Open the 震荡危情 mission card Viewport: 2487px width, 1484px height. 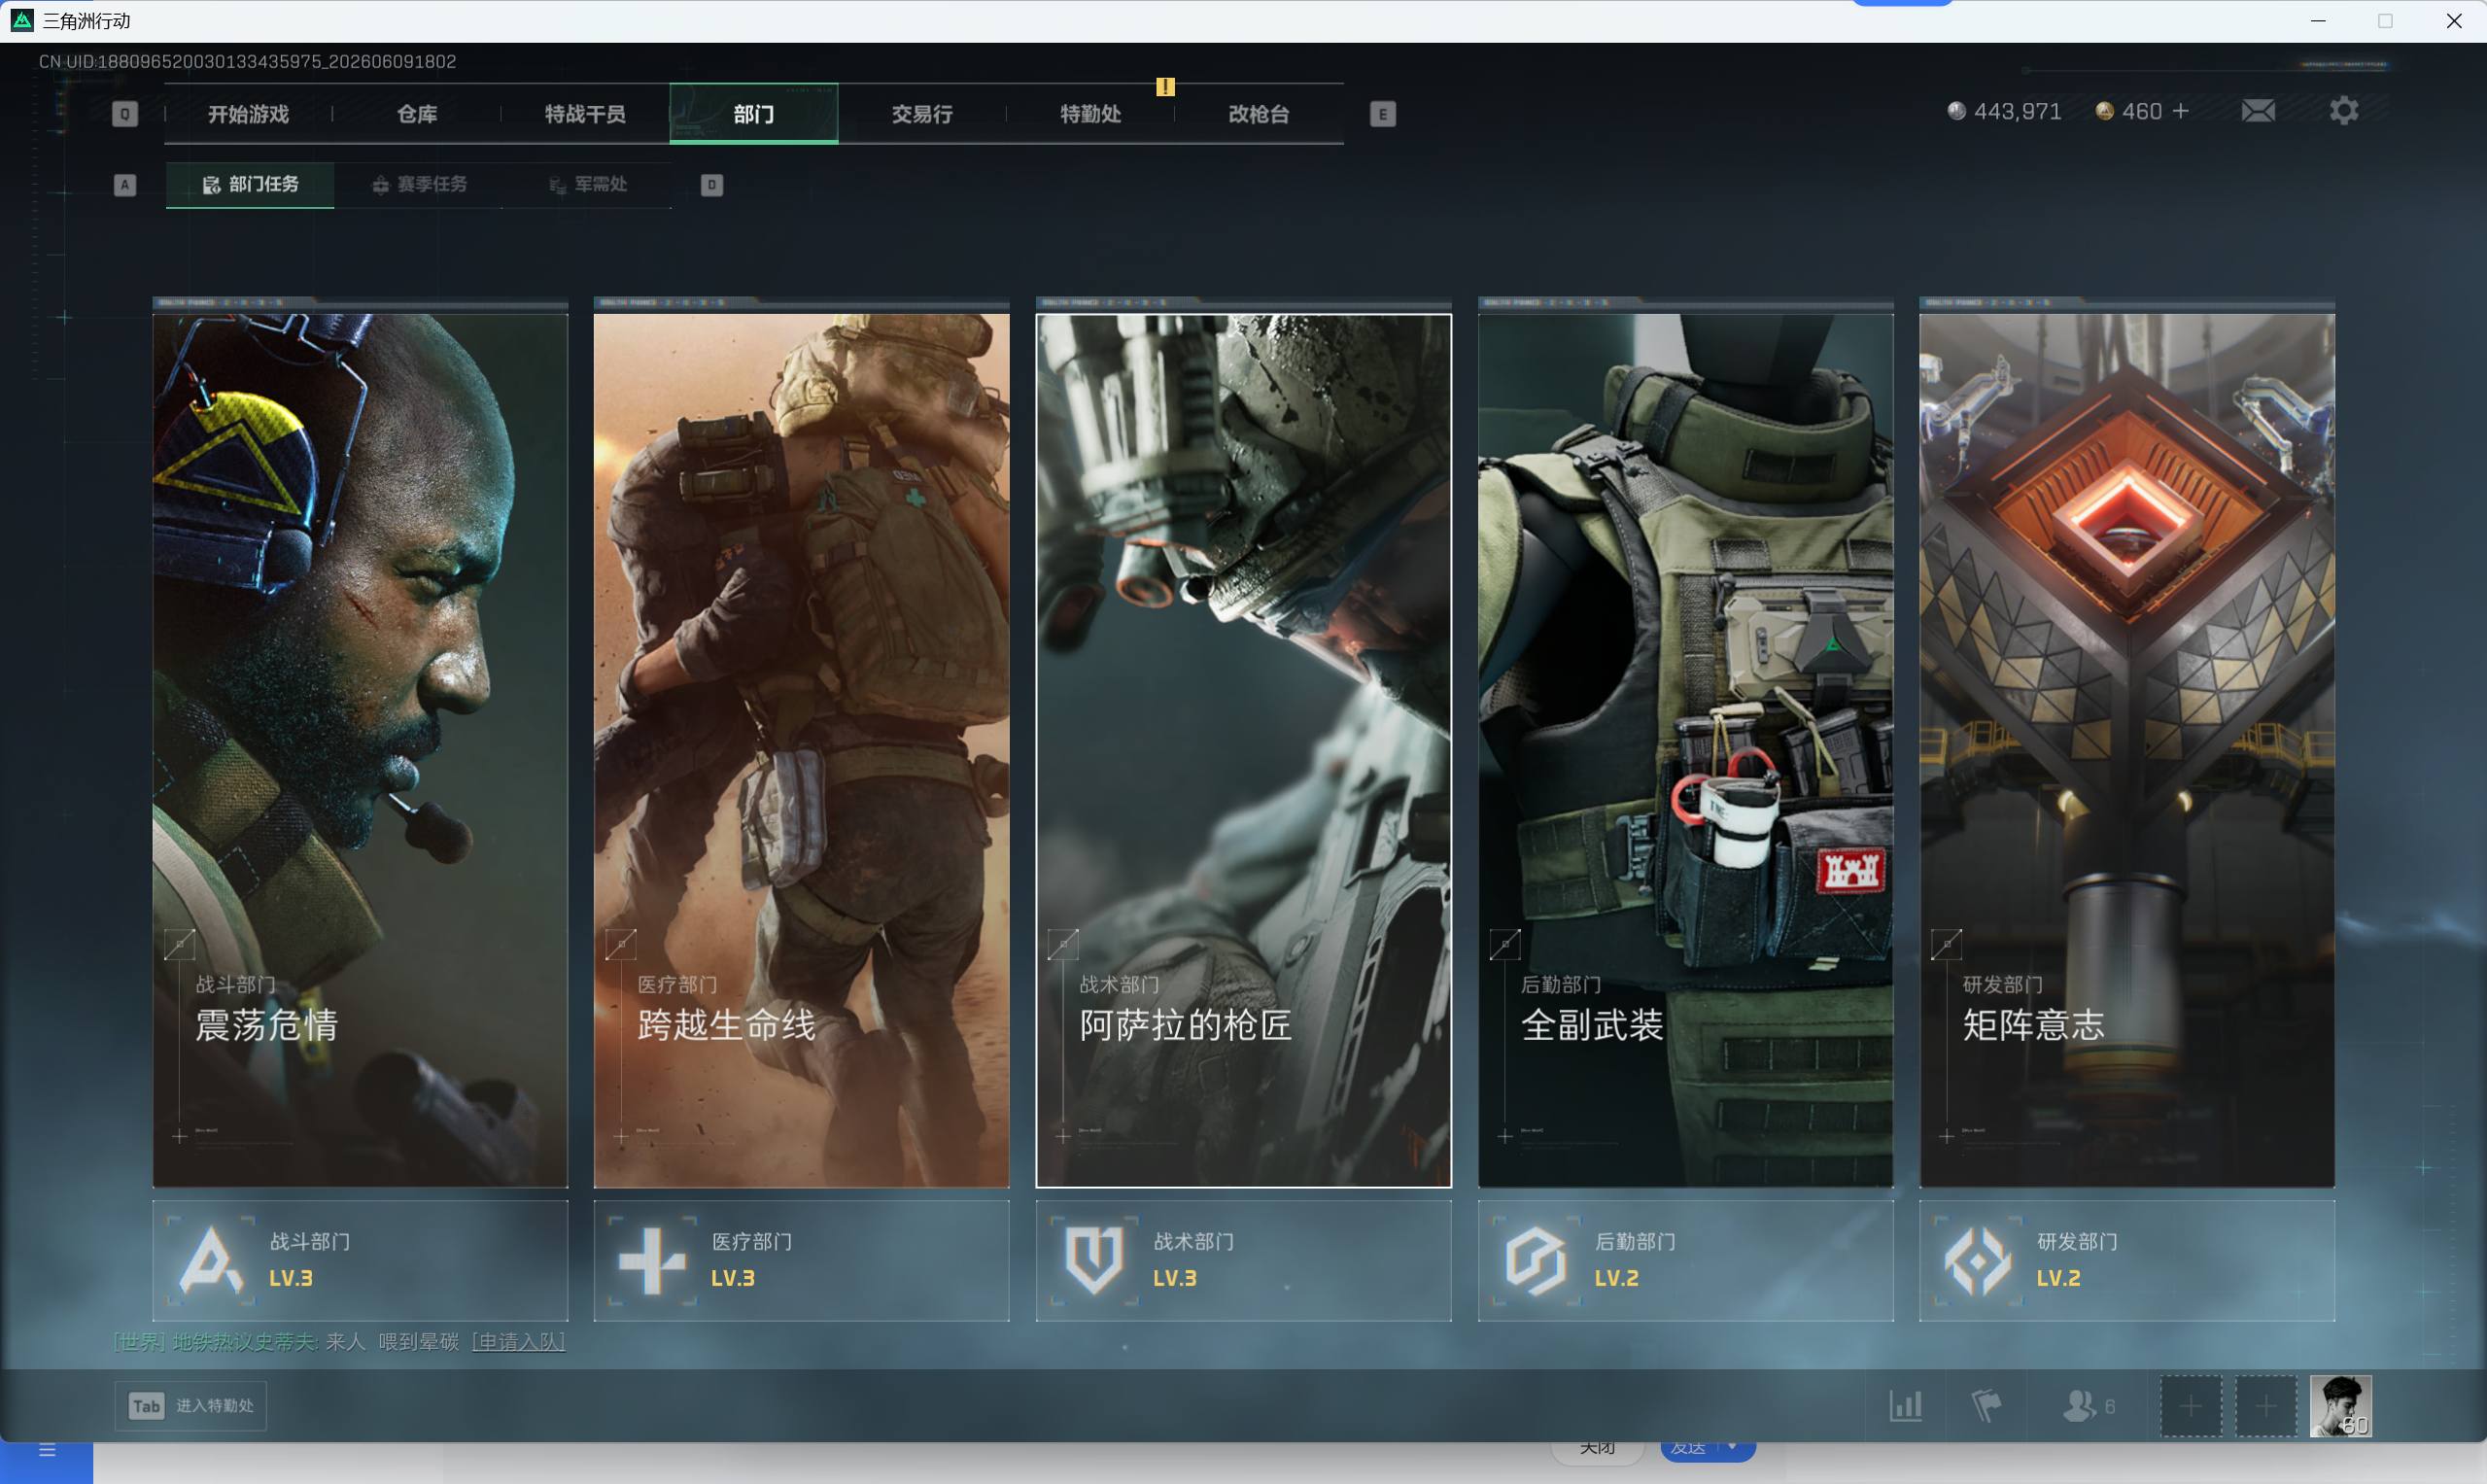(x=360, y=750)
